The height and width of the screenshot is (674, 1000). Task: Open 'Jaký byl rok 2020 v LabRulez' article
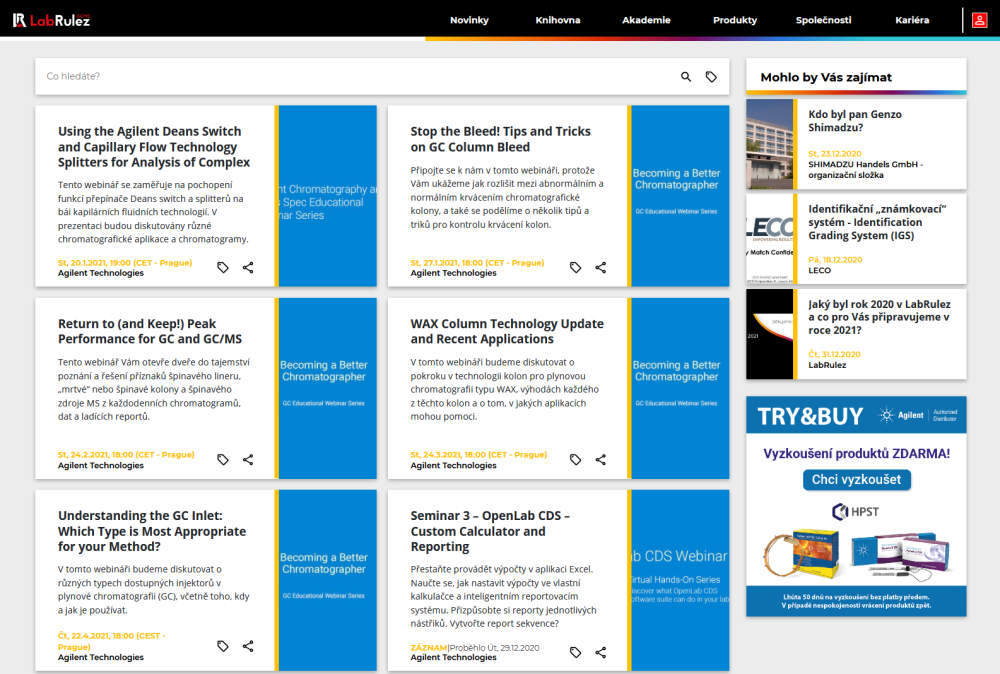coord(879,317)
